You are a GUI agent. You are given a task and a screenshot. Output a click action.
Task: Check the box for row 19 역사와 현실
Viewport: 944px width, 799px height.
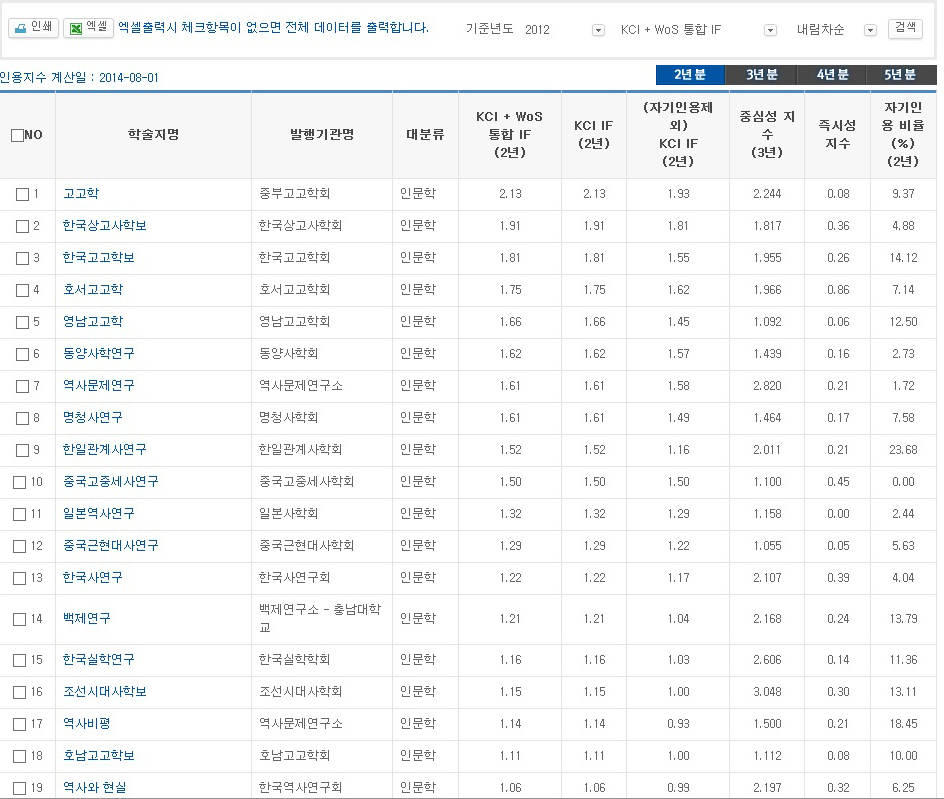pos(20,788)
